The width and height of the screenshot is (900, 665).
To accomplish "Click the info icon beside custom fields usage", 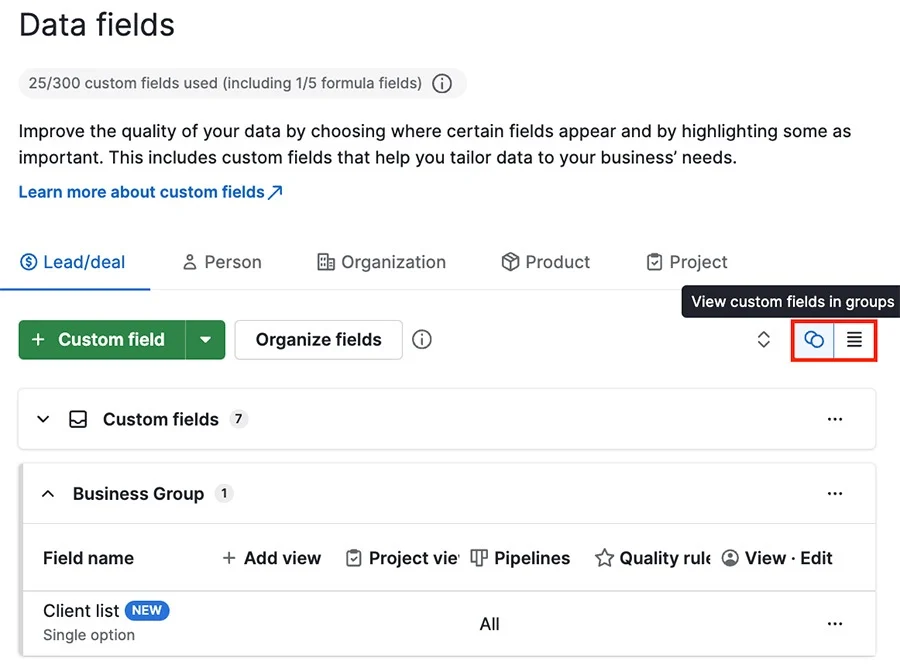I will click(x=442, y=84).
